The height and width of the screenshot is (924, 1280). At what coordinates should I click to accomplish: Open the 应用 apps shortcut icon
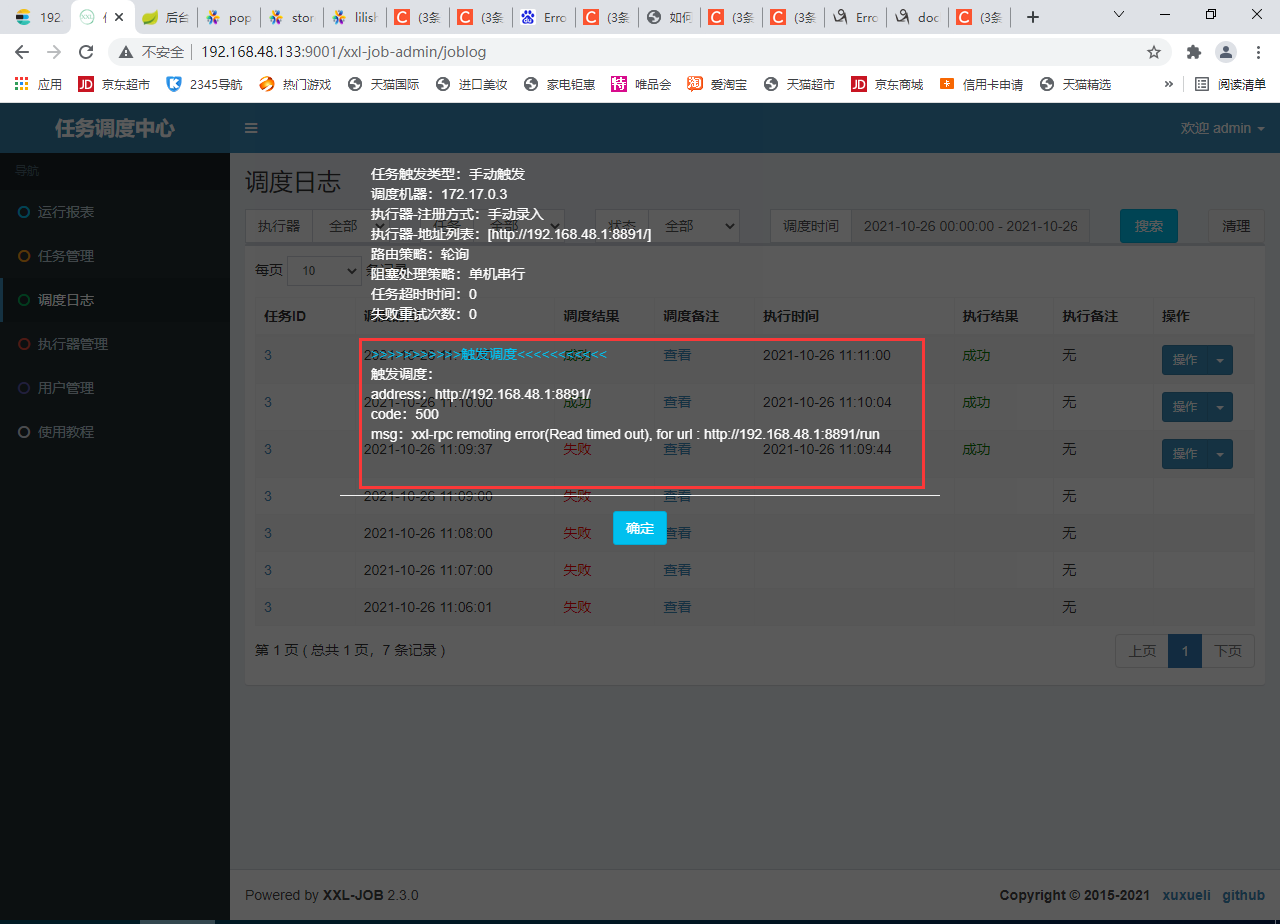tap(21, 84)
